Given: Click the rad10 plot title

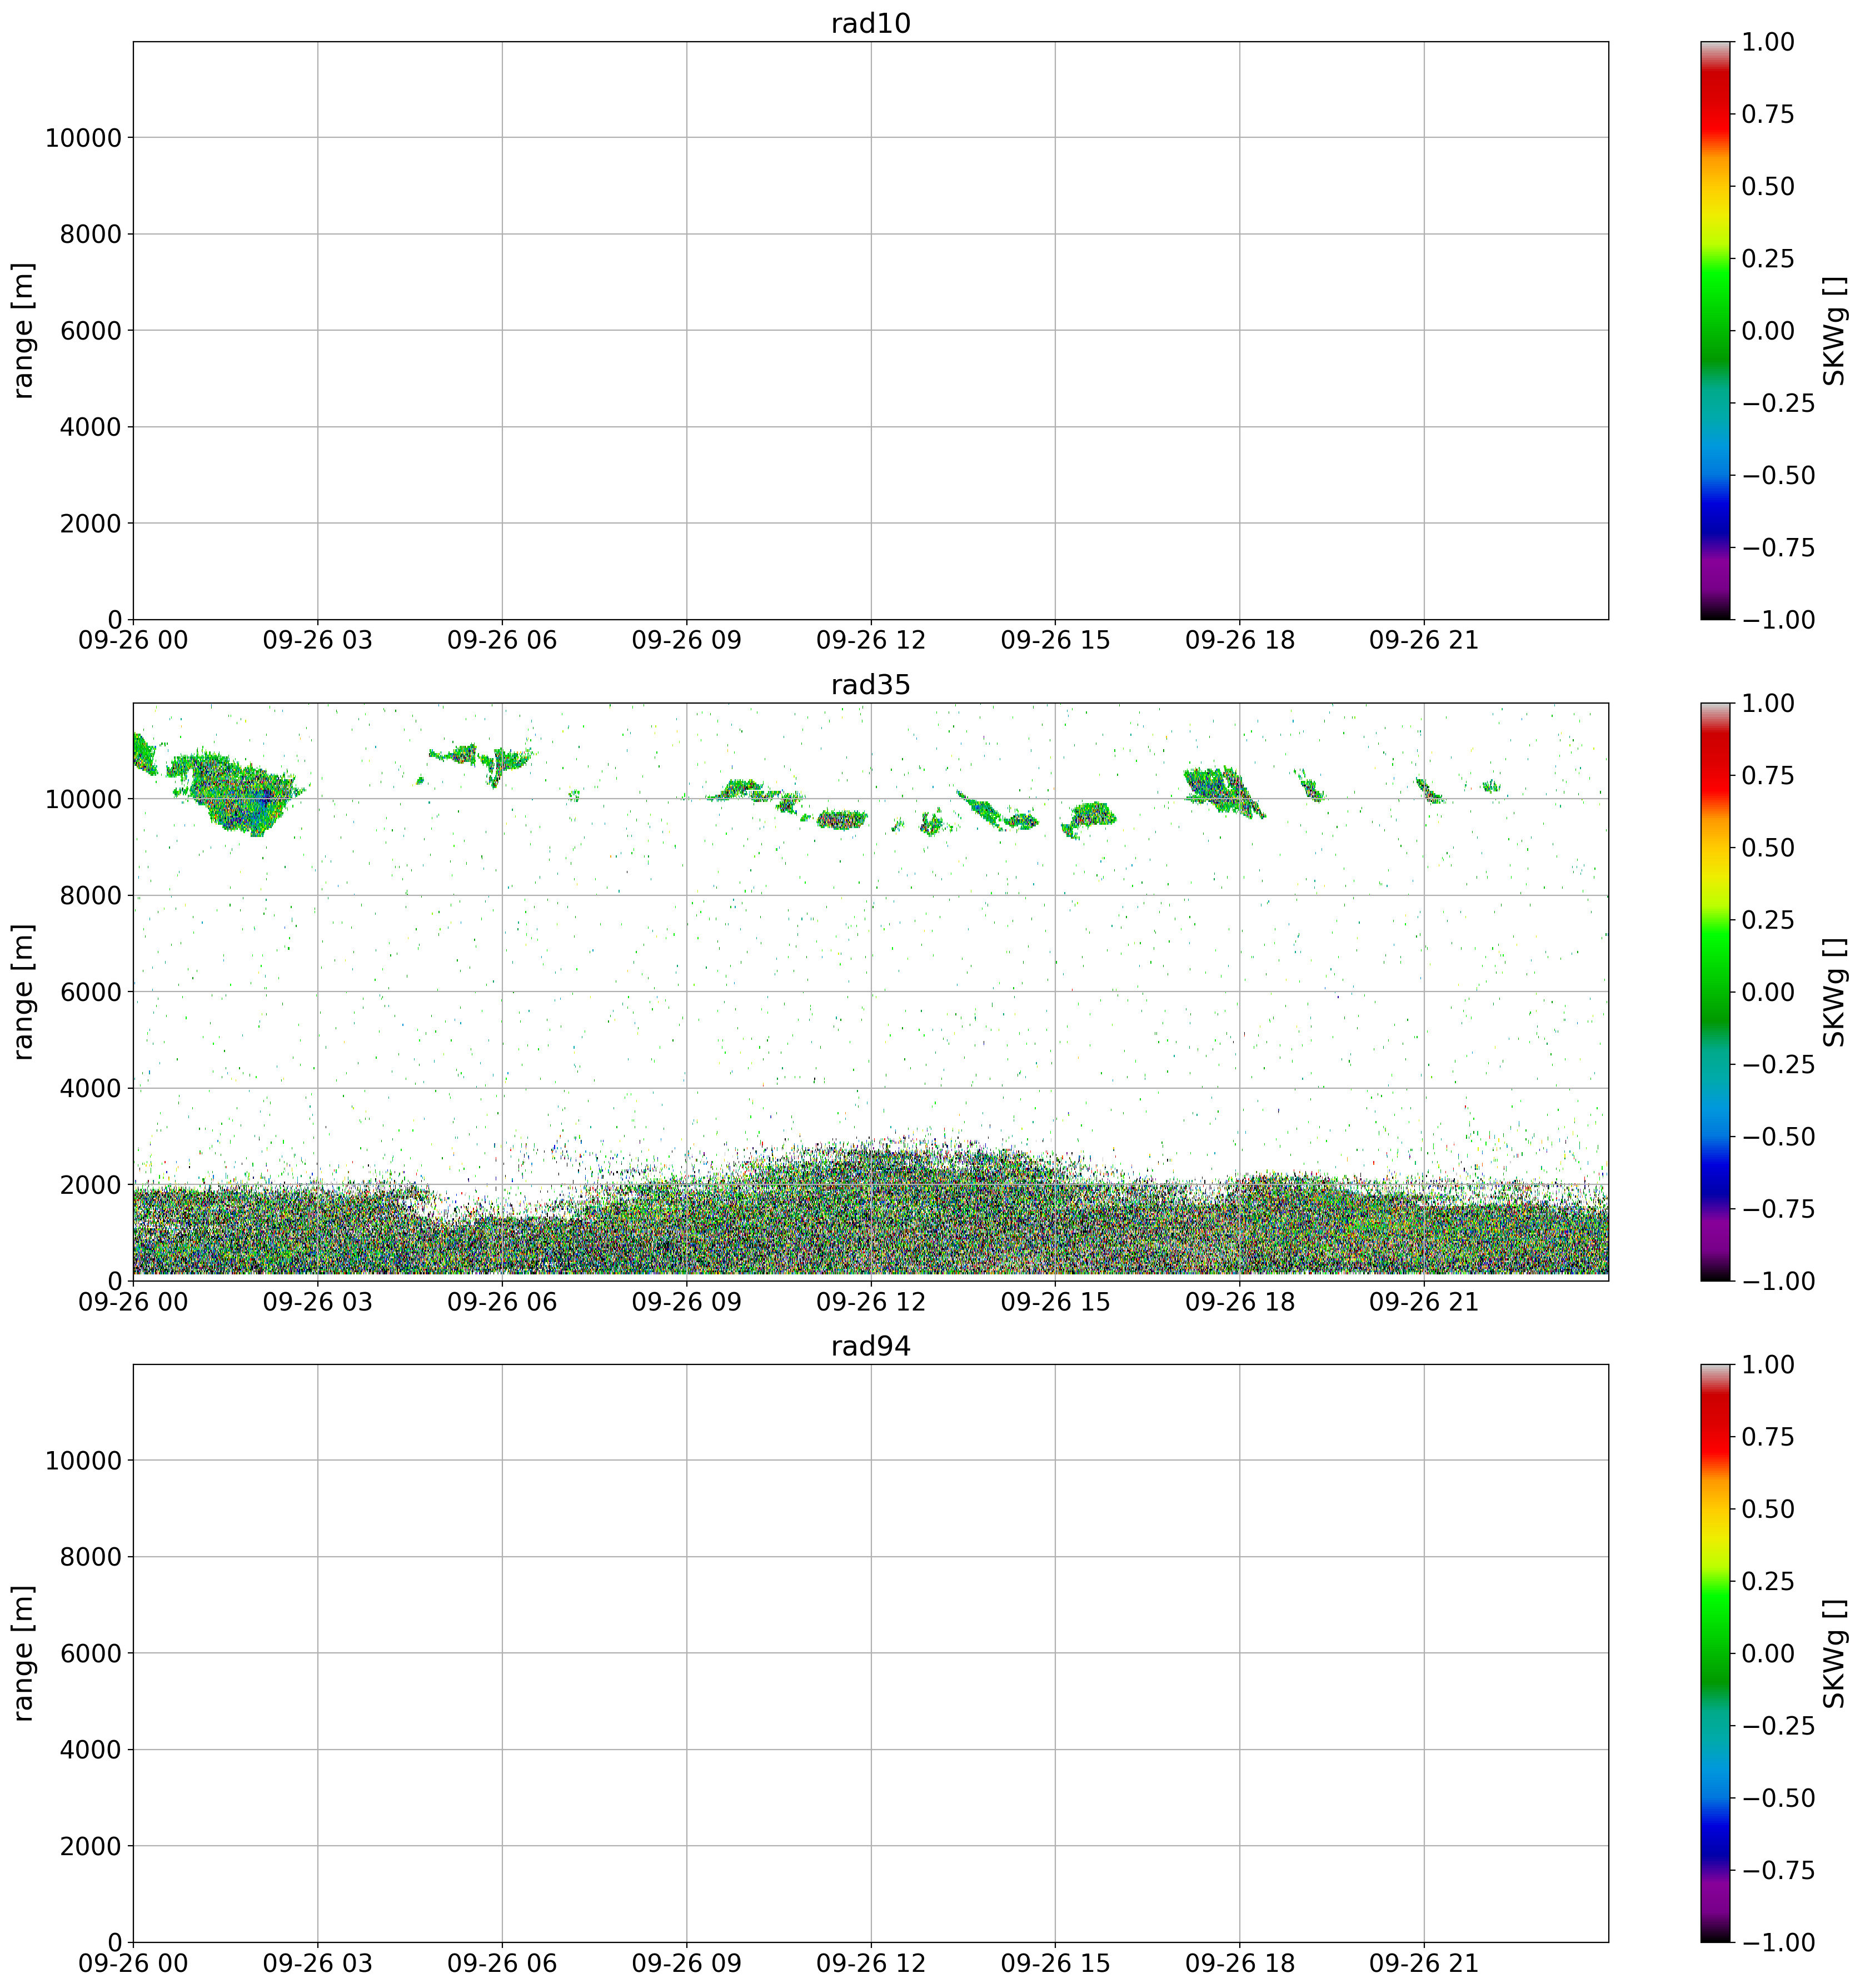Looking at the screenshot, I should (870, 24).
